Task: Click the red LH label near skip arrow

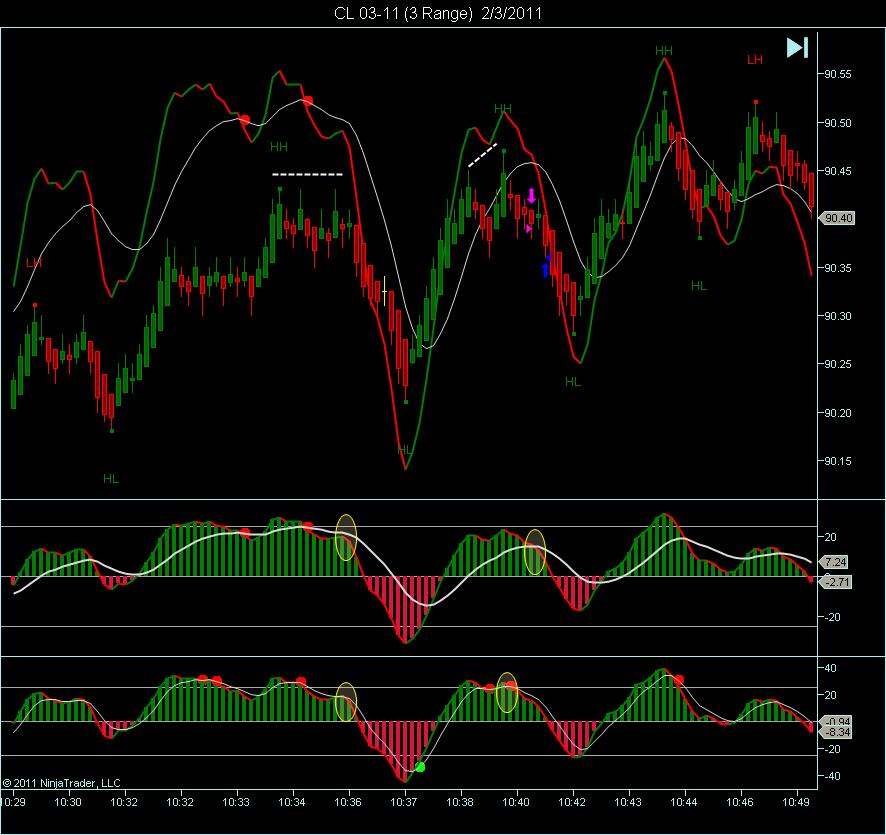Action: click(755, 59)
